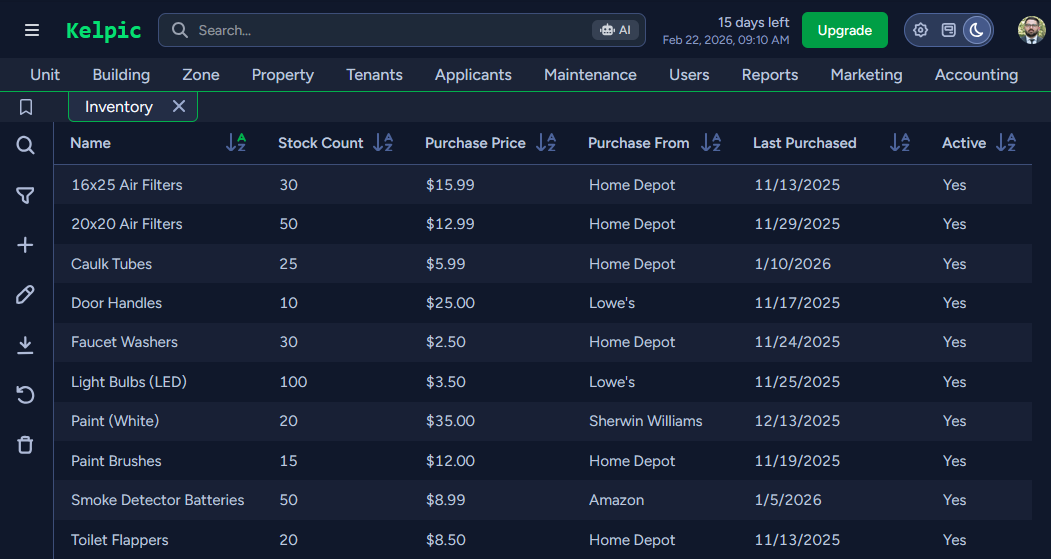
Task: Open the Maintenance menu
Action: tap(590, 75)
